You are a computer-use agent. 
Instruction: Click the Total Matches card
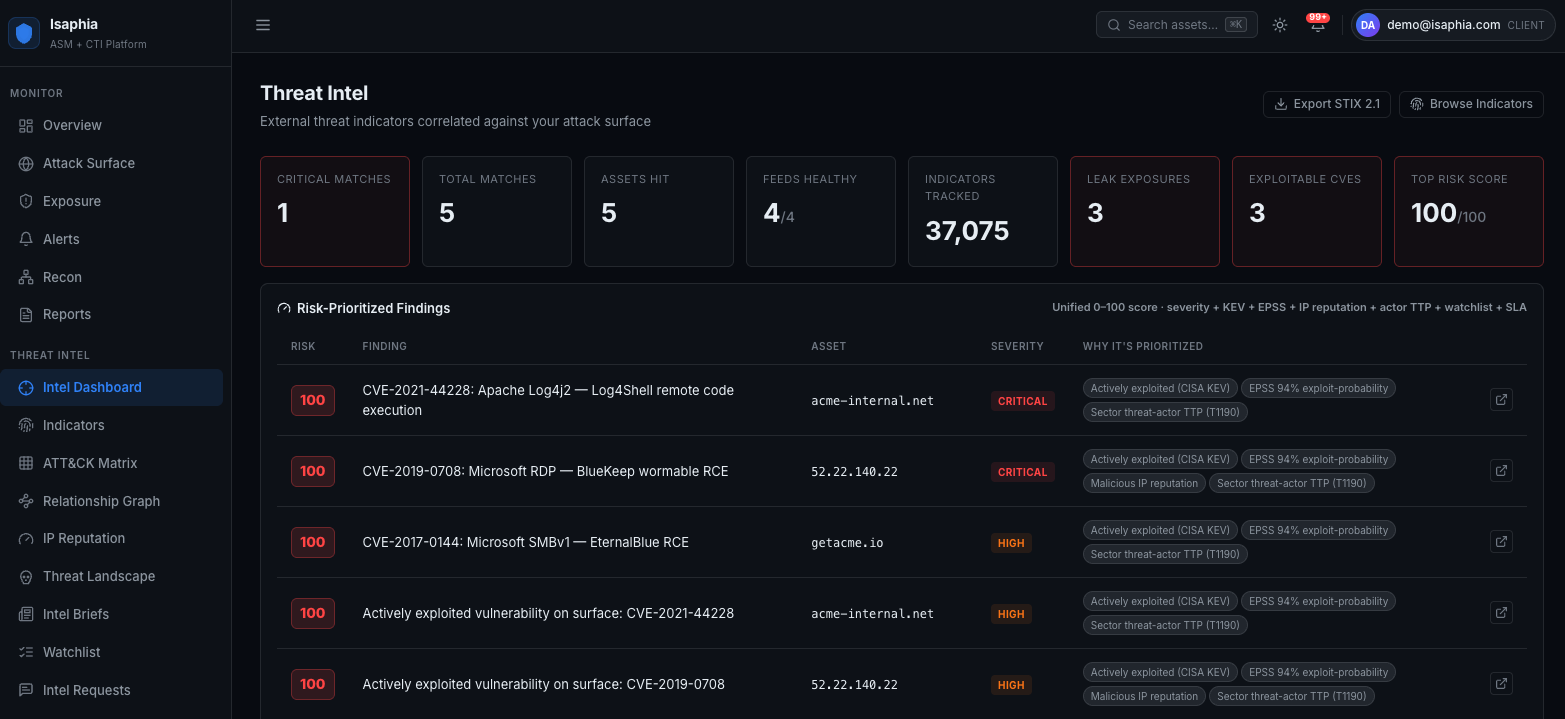pyautogui.click(x=497, y=211)
